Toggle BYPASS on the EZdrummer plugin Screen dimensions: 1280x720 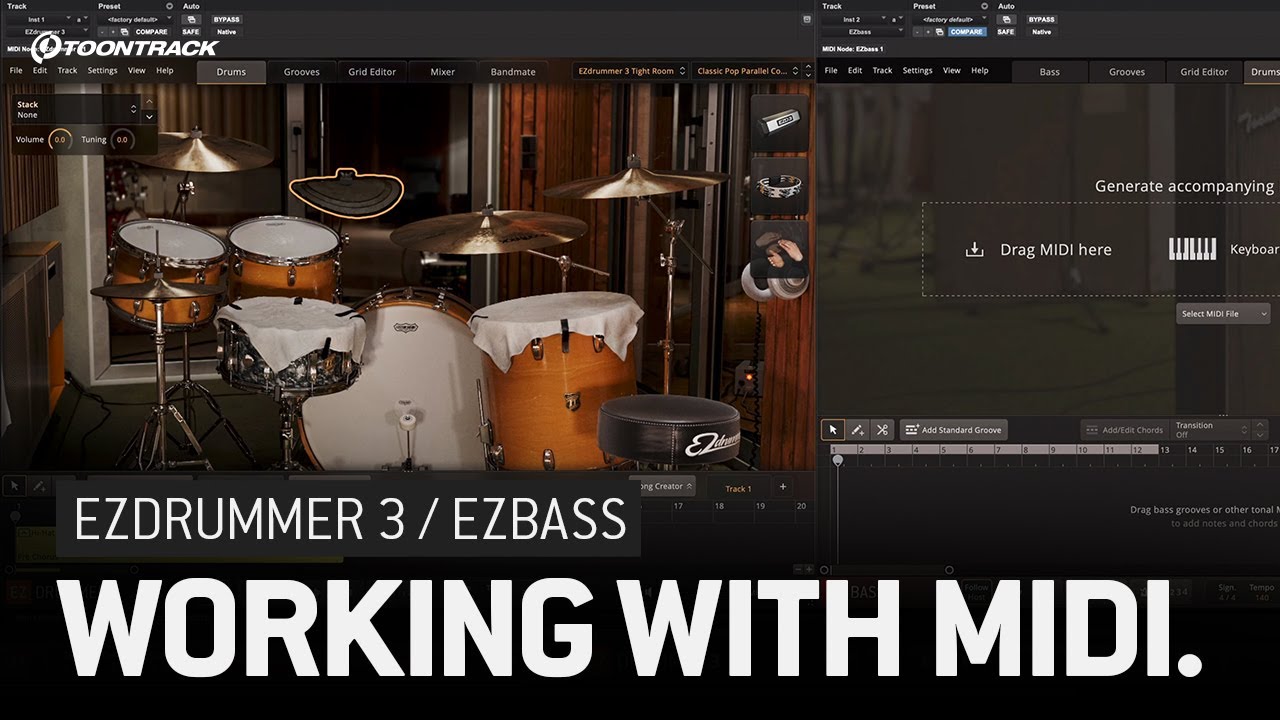pos(227,19)
